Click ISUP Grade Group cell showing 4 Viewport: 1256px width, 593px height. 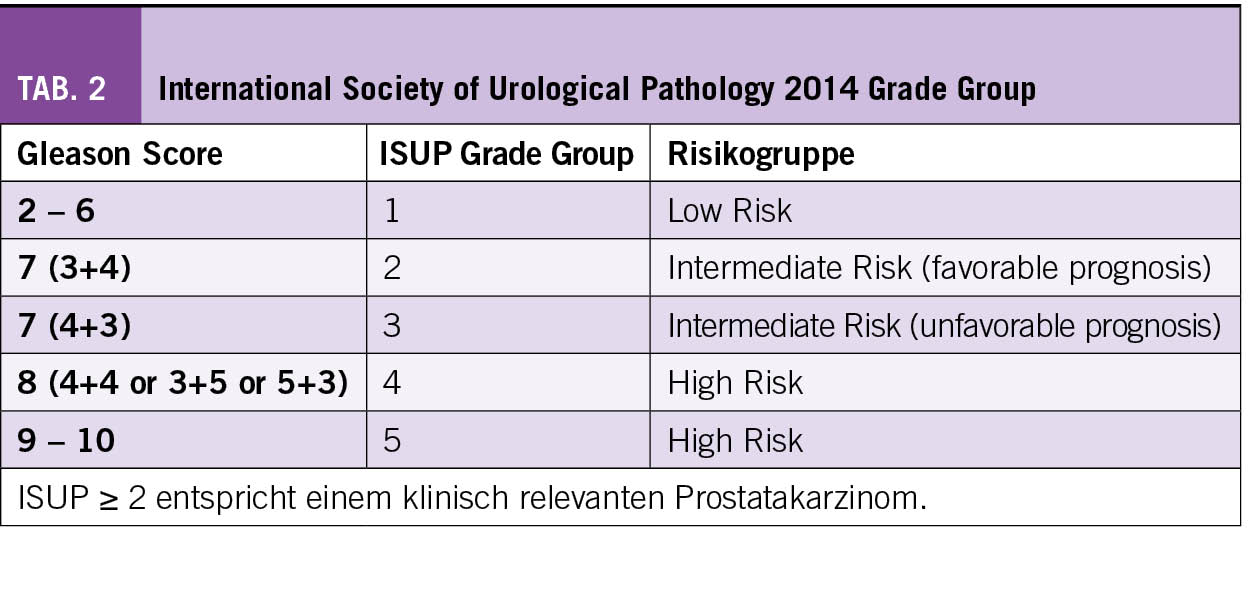coord(392,382)
